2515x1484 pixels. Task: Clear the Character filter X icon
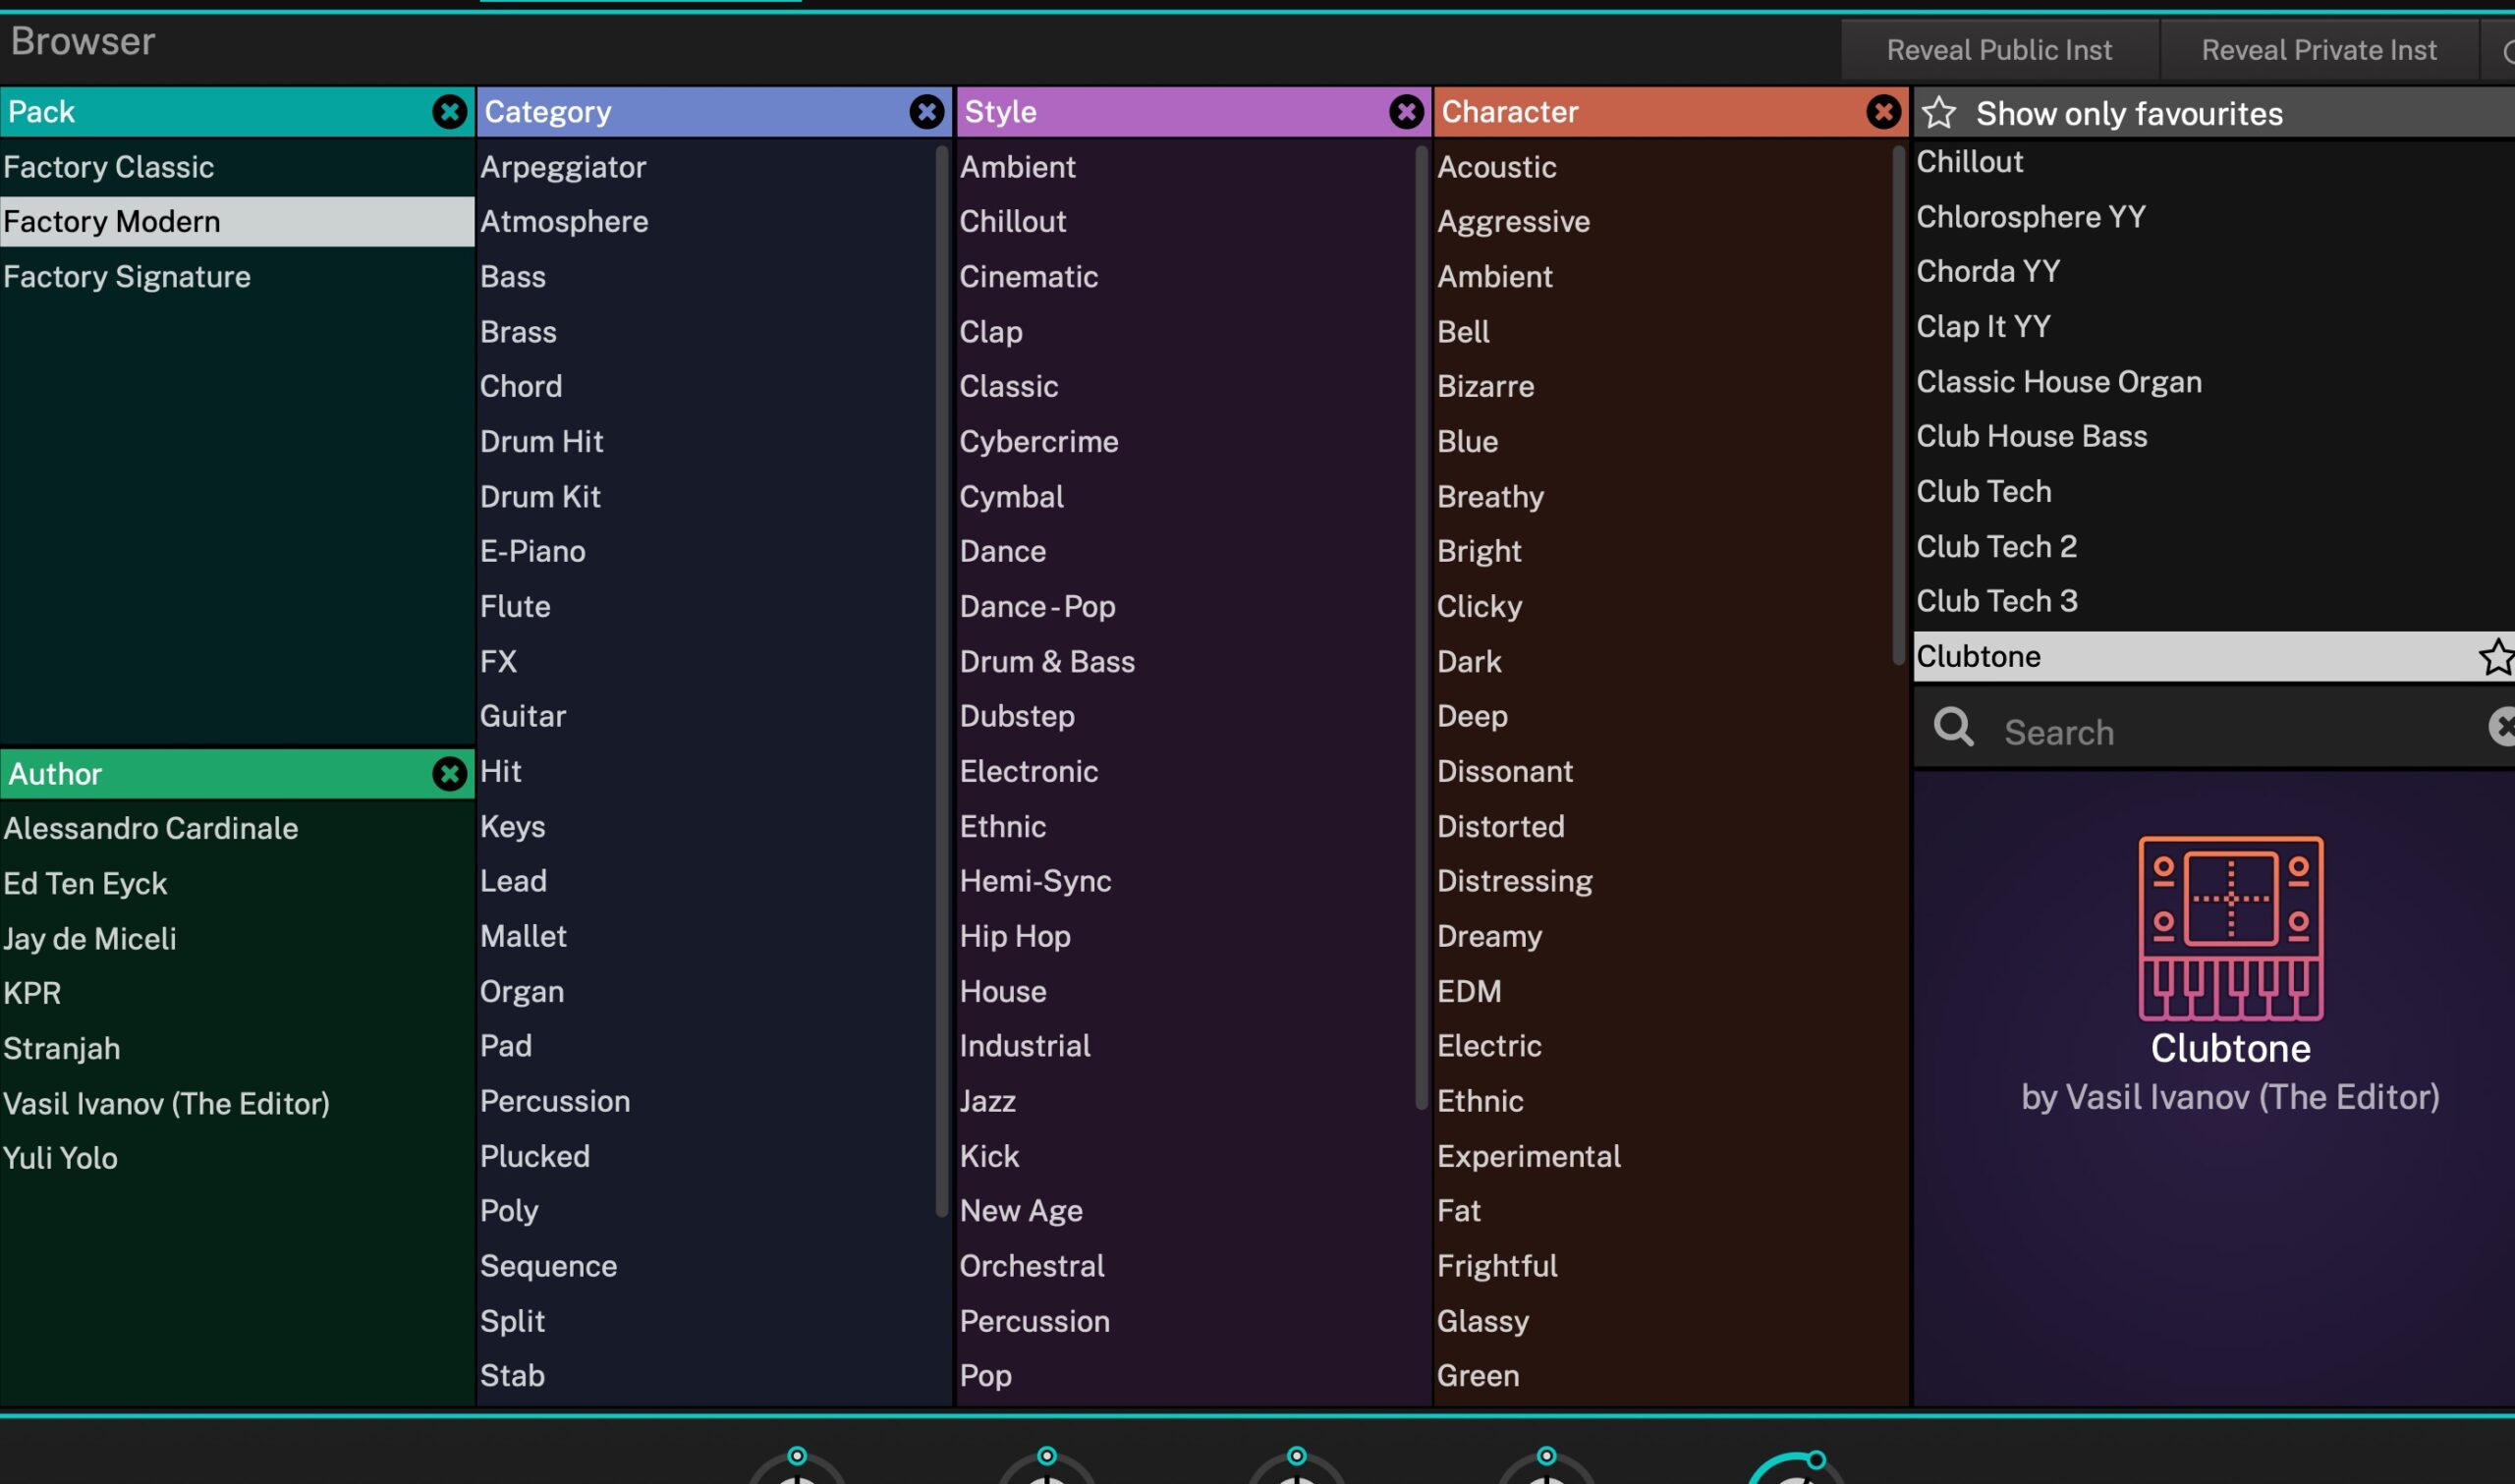click(x=1883, y=112)
